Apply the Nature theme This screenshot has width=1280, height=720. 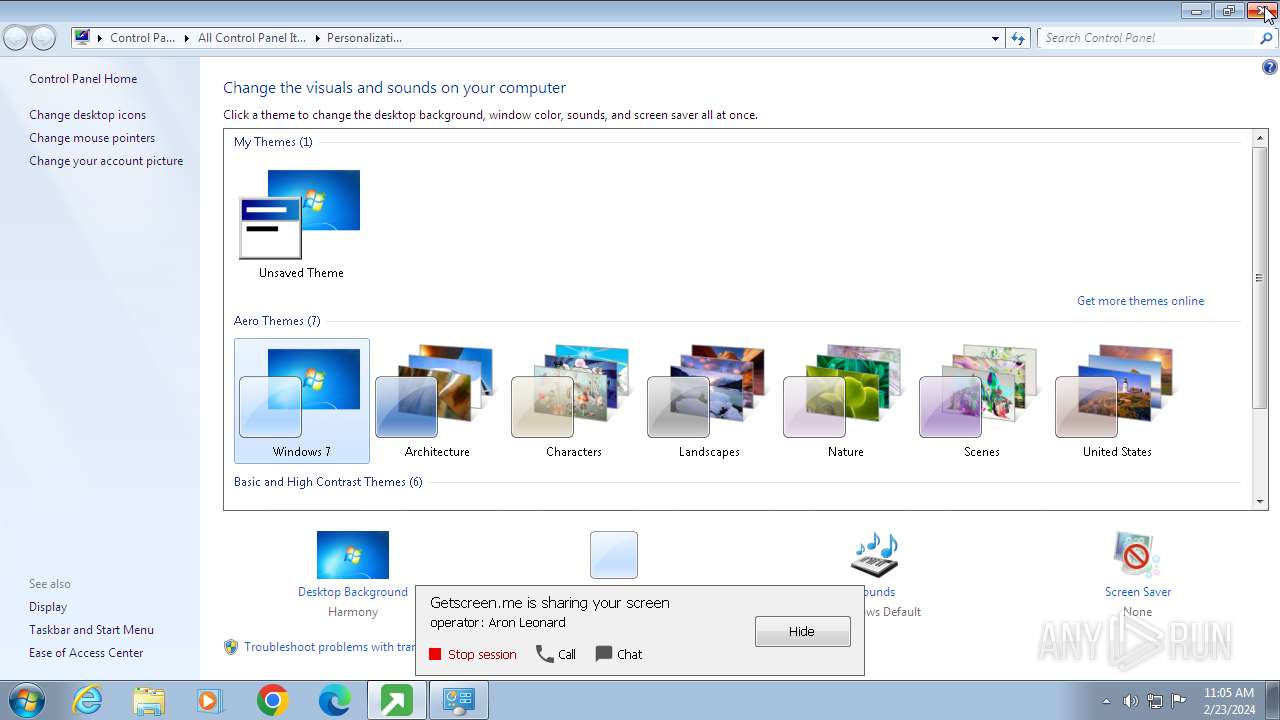coord(845,401)
